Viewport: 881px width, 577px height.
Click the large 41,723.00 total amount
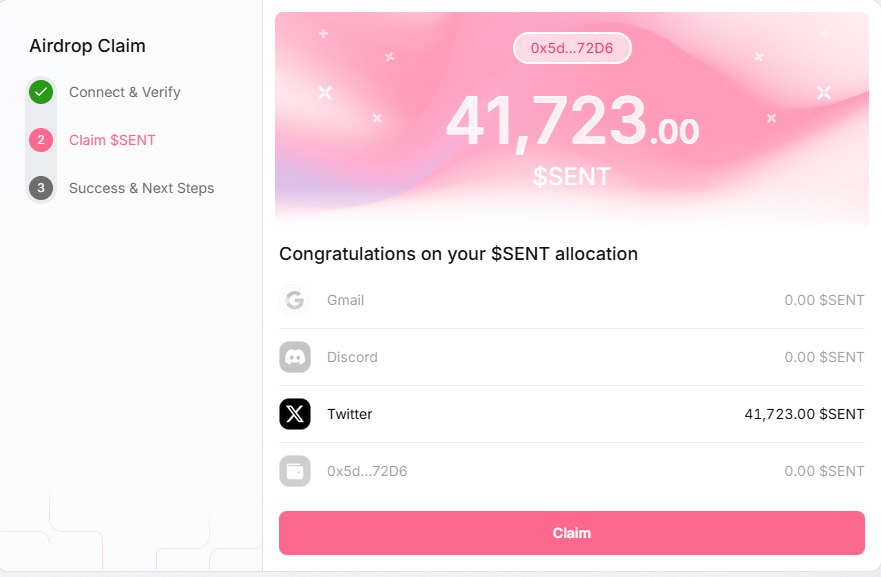point(571,122)
